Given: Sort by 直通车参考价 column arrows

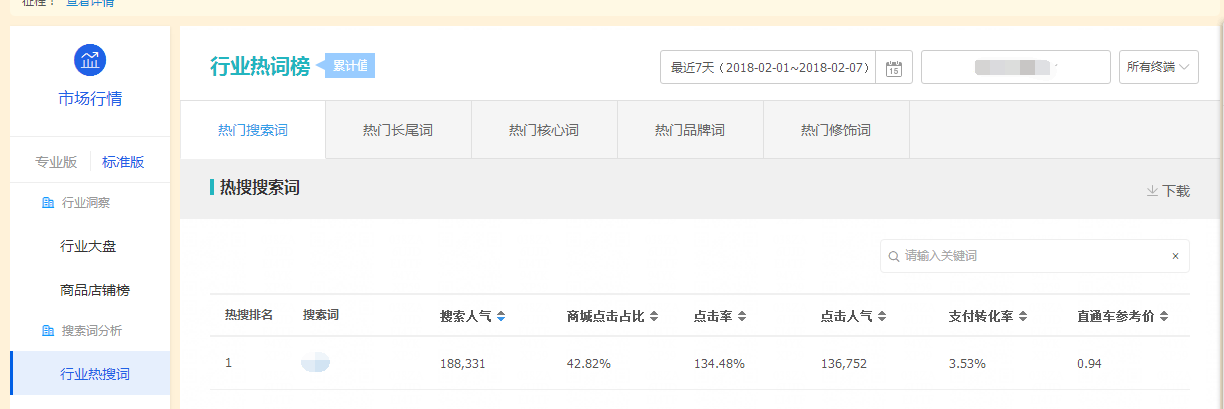Looking at the screenshot, I should (1164, 317).
